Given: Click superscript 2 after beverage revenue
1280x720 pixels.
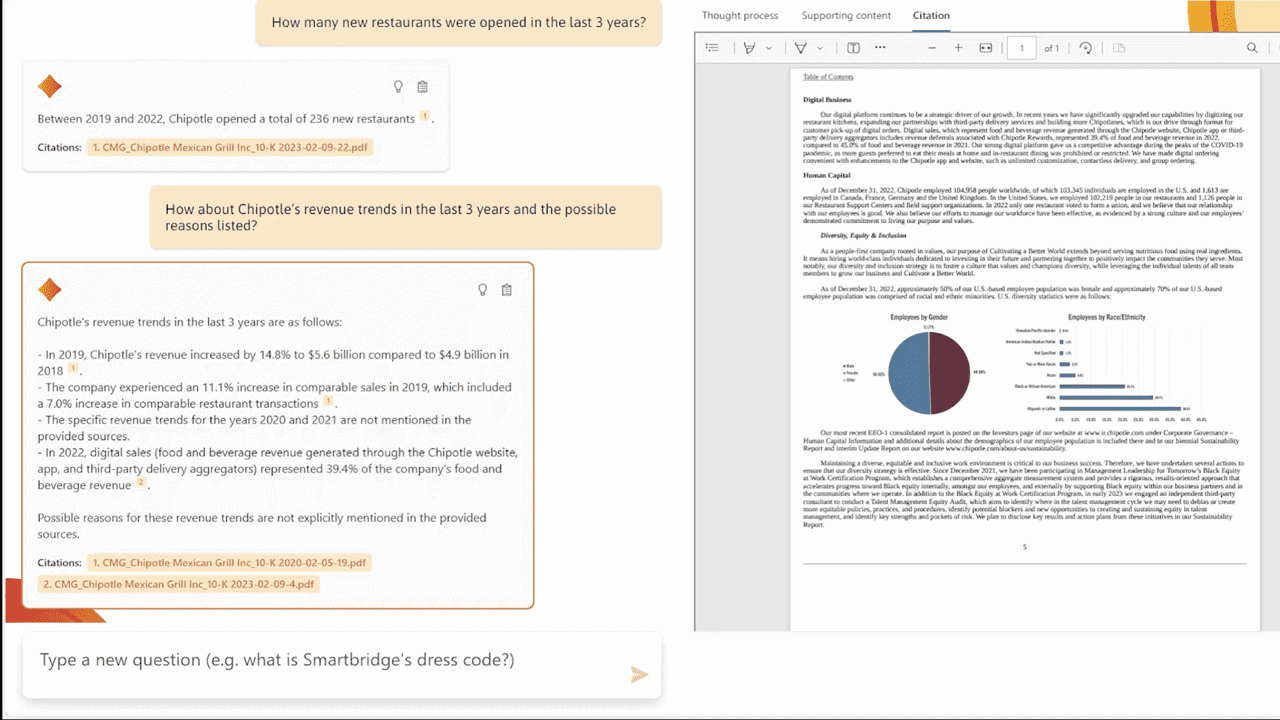Looking at the screenshot, I should (141, 483).
